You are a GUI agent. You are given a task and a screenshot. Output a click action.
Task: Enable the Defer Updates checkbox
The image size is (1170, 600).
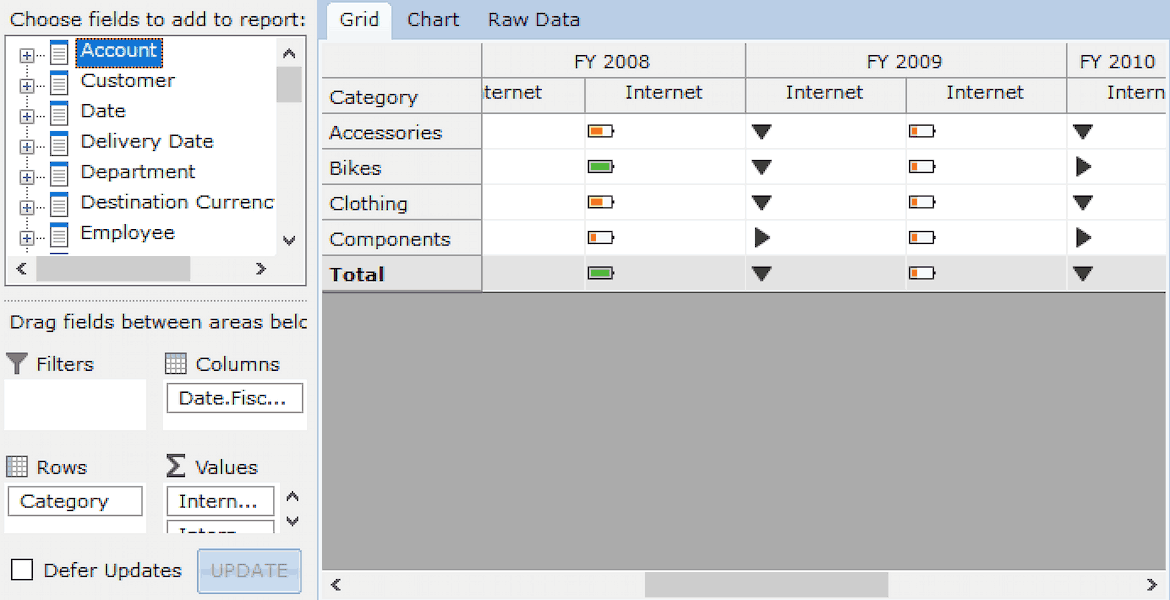(22, 571)
